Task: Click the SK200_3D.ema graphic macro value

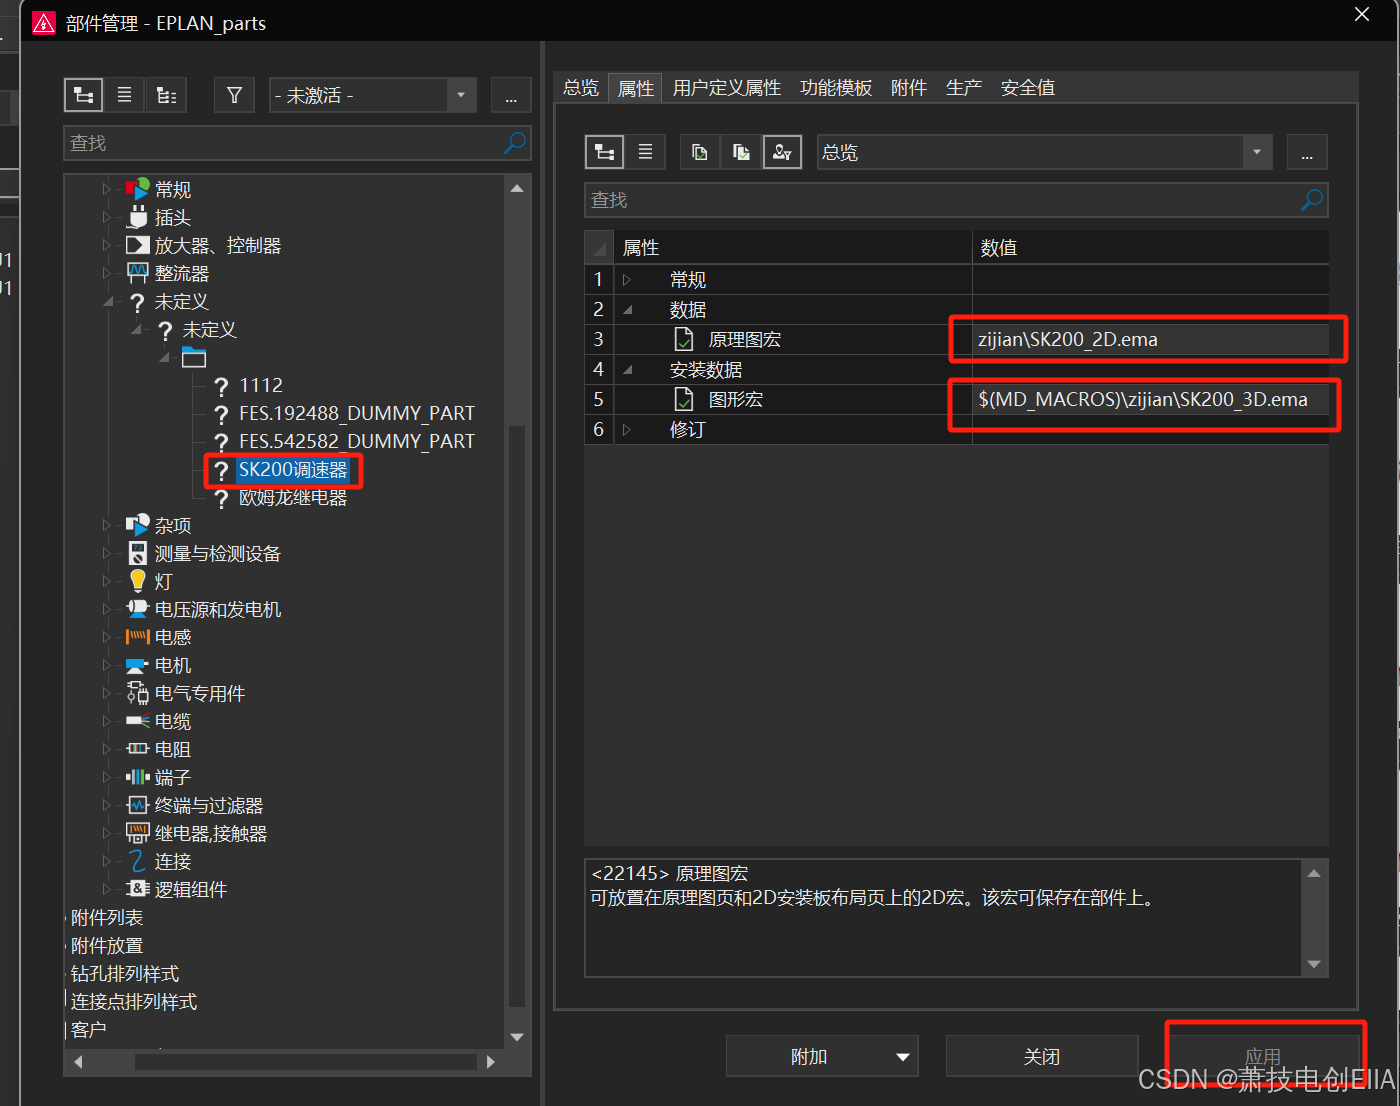Action: [1150, 400]
